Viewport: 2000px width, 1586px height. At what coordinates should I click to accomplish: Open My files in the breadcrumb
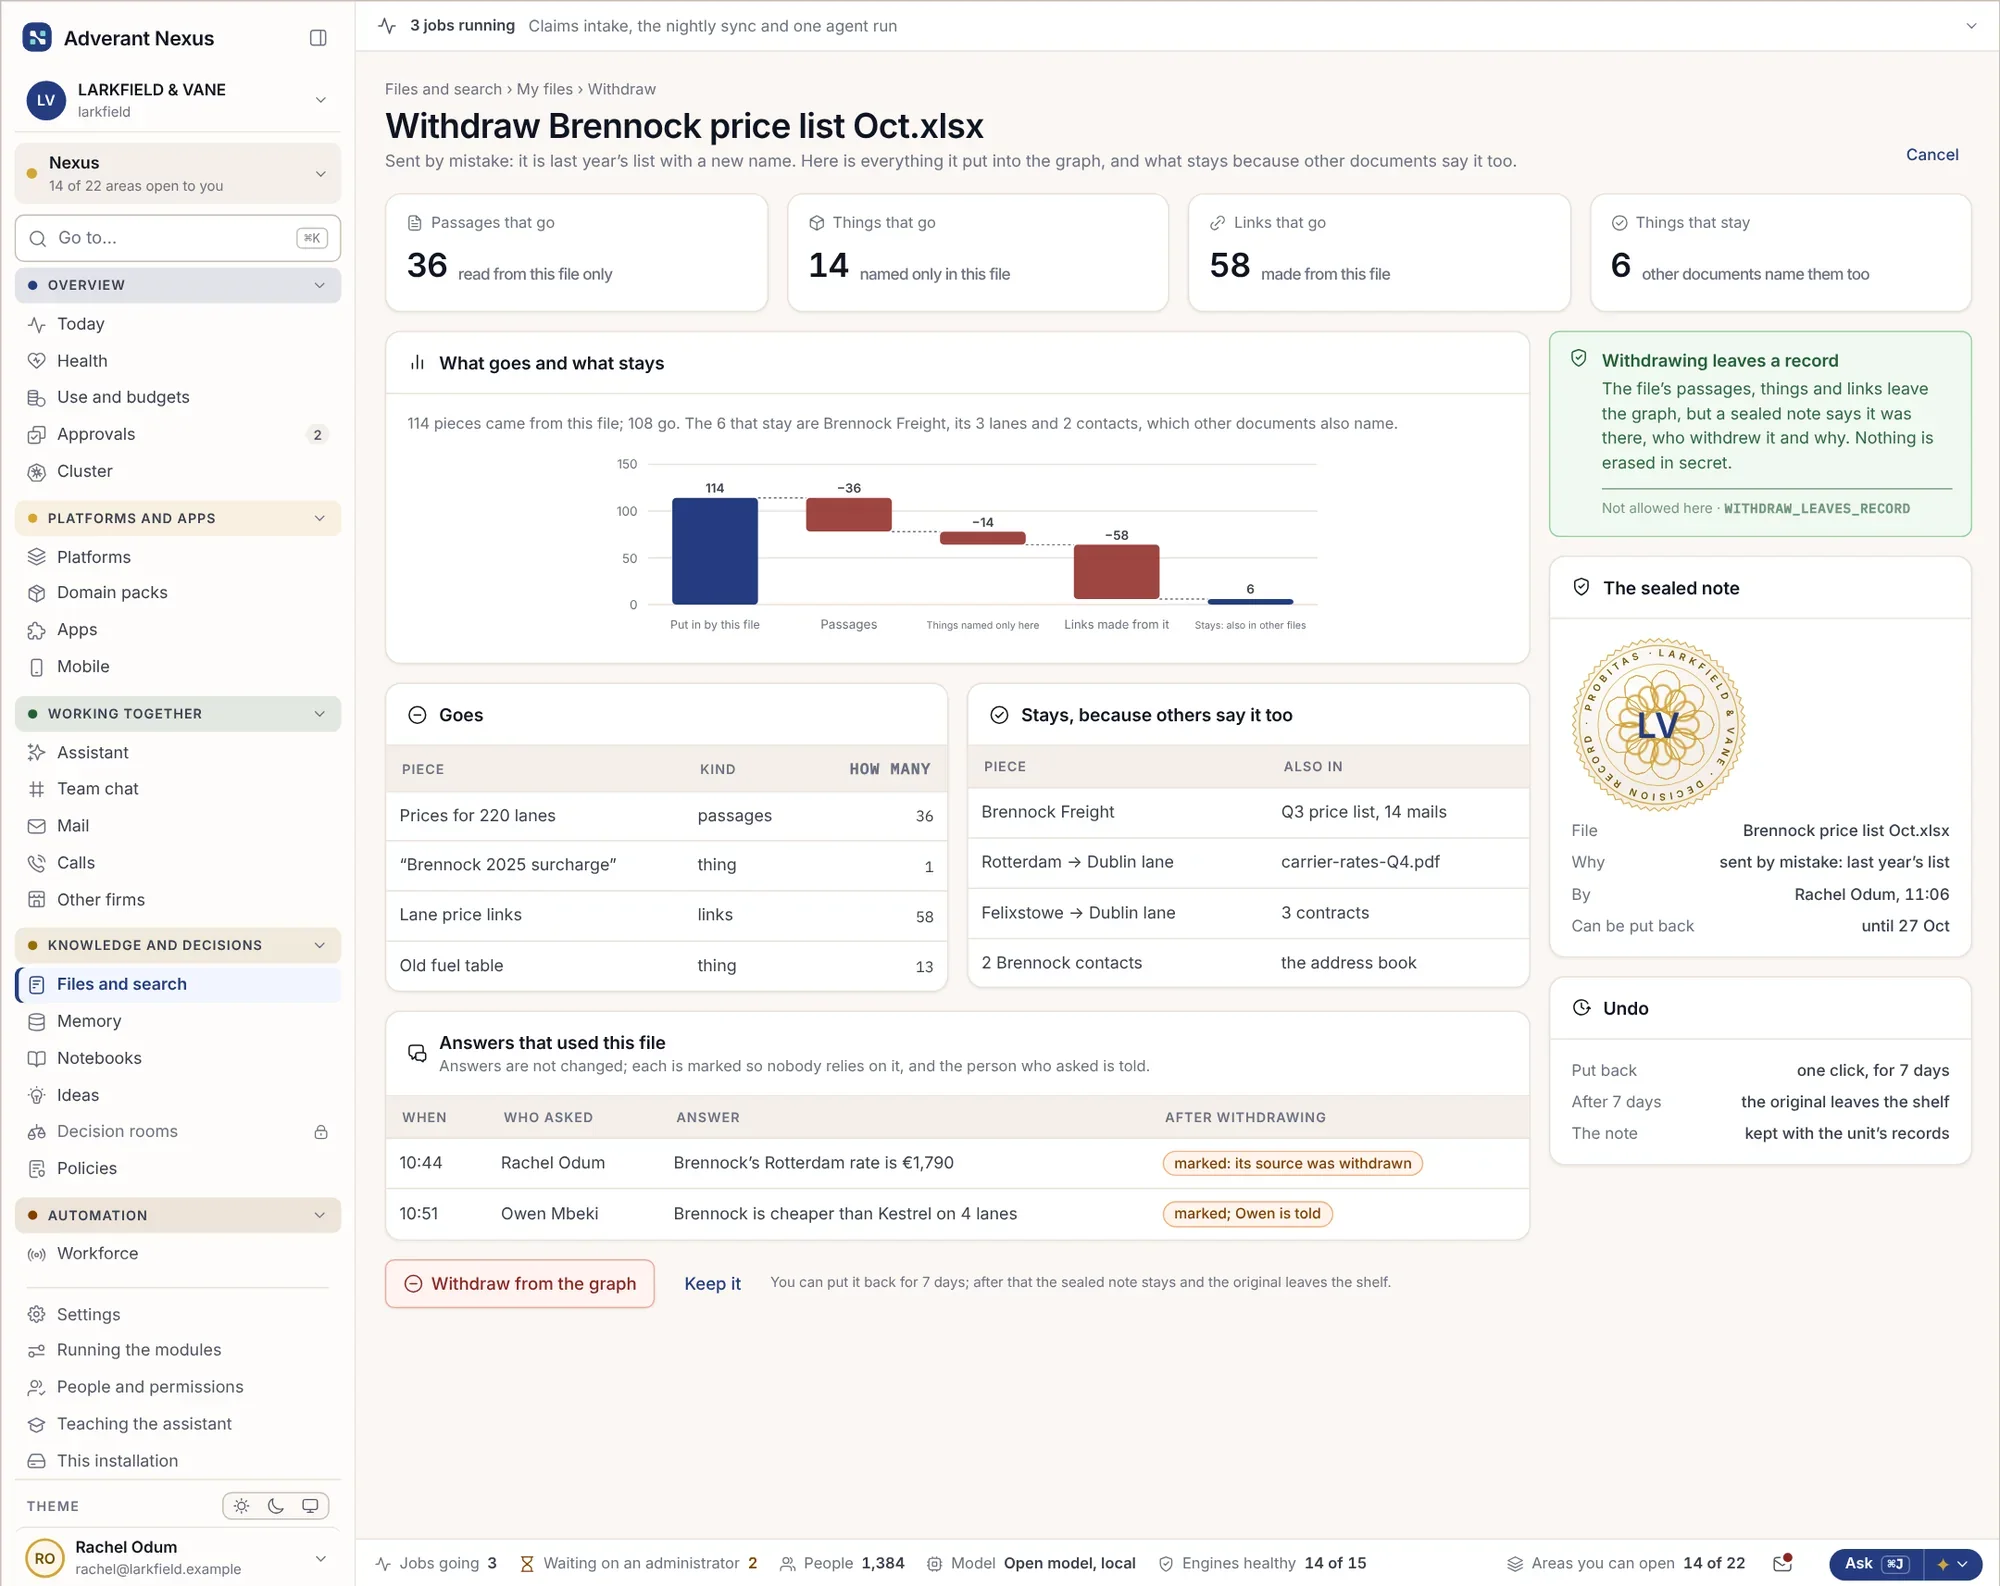(544, 89)
